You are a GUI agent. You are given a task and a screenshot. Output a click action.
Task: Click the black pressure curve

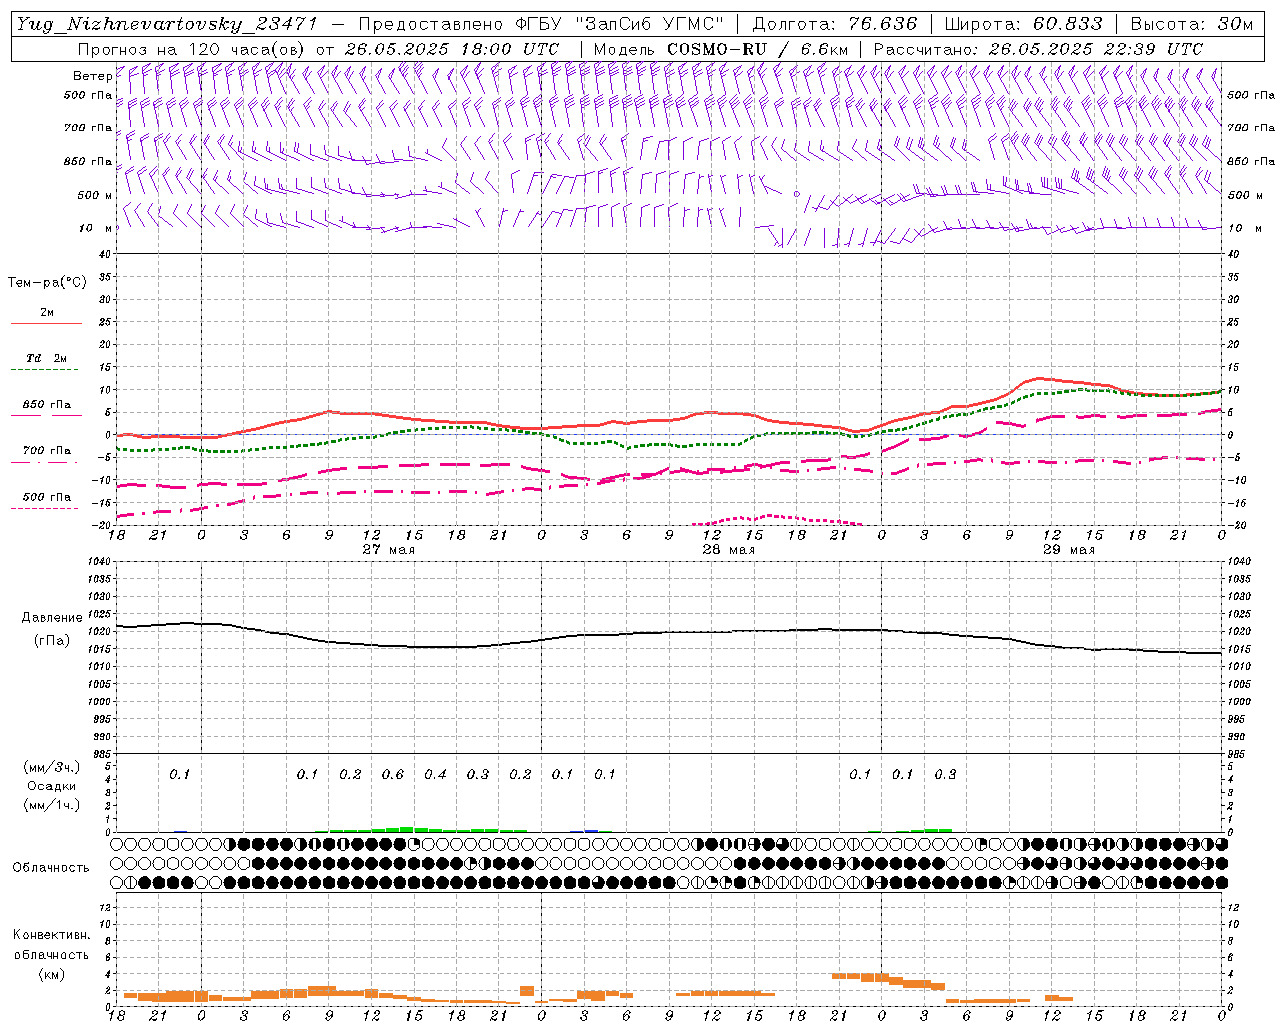tap(670, 632)
